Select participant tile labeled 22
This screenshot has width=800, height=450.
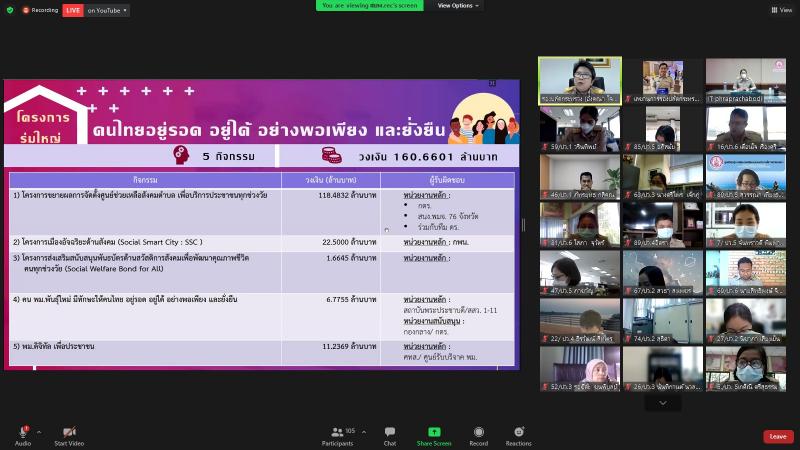point(580,321)
